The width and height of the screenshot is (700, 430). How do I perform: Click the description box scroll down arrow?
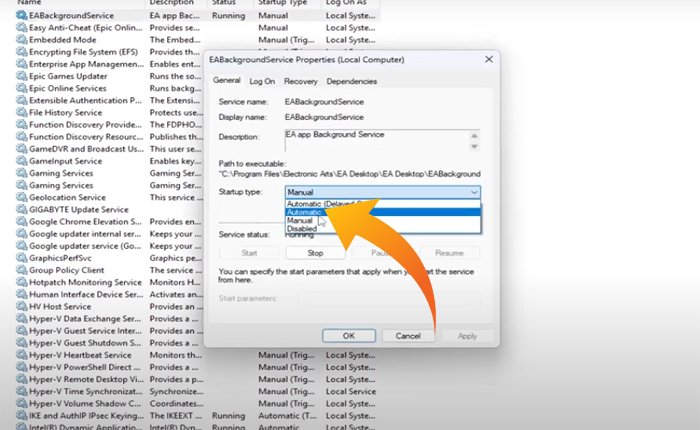[474, 146]
